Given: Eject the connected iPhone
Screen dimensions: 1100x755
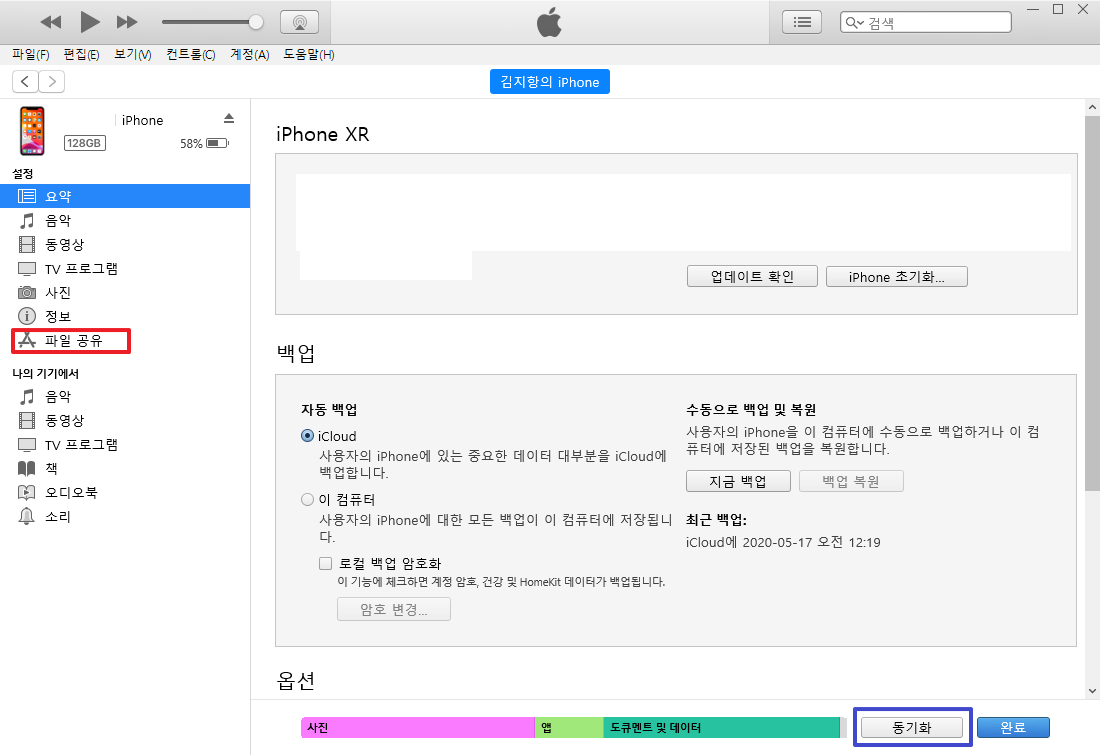Looking at the screenshot, I should click(229, 117).
